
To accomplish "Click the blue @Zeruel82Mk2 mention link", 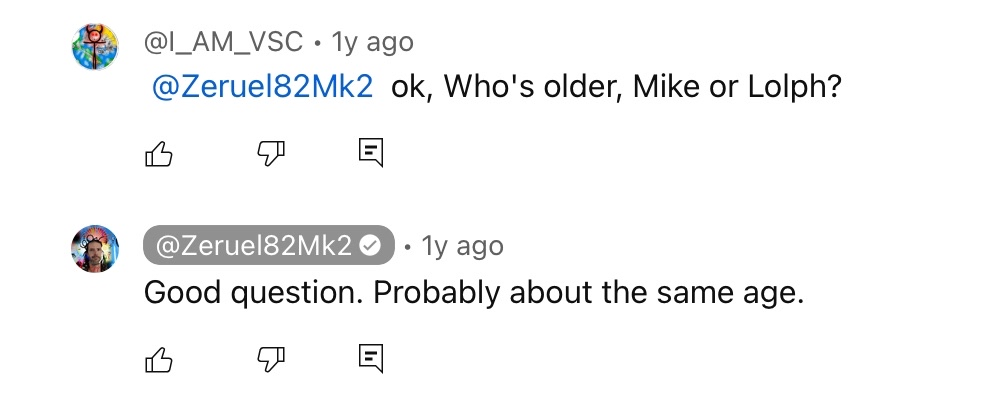I will point(263,87).
